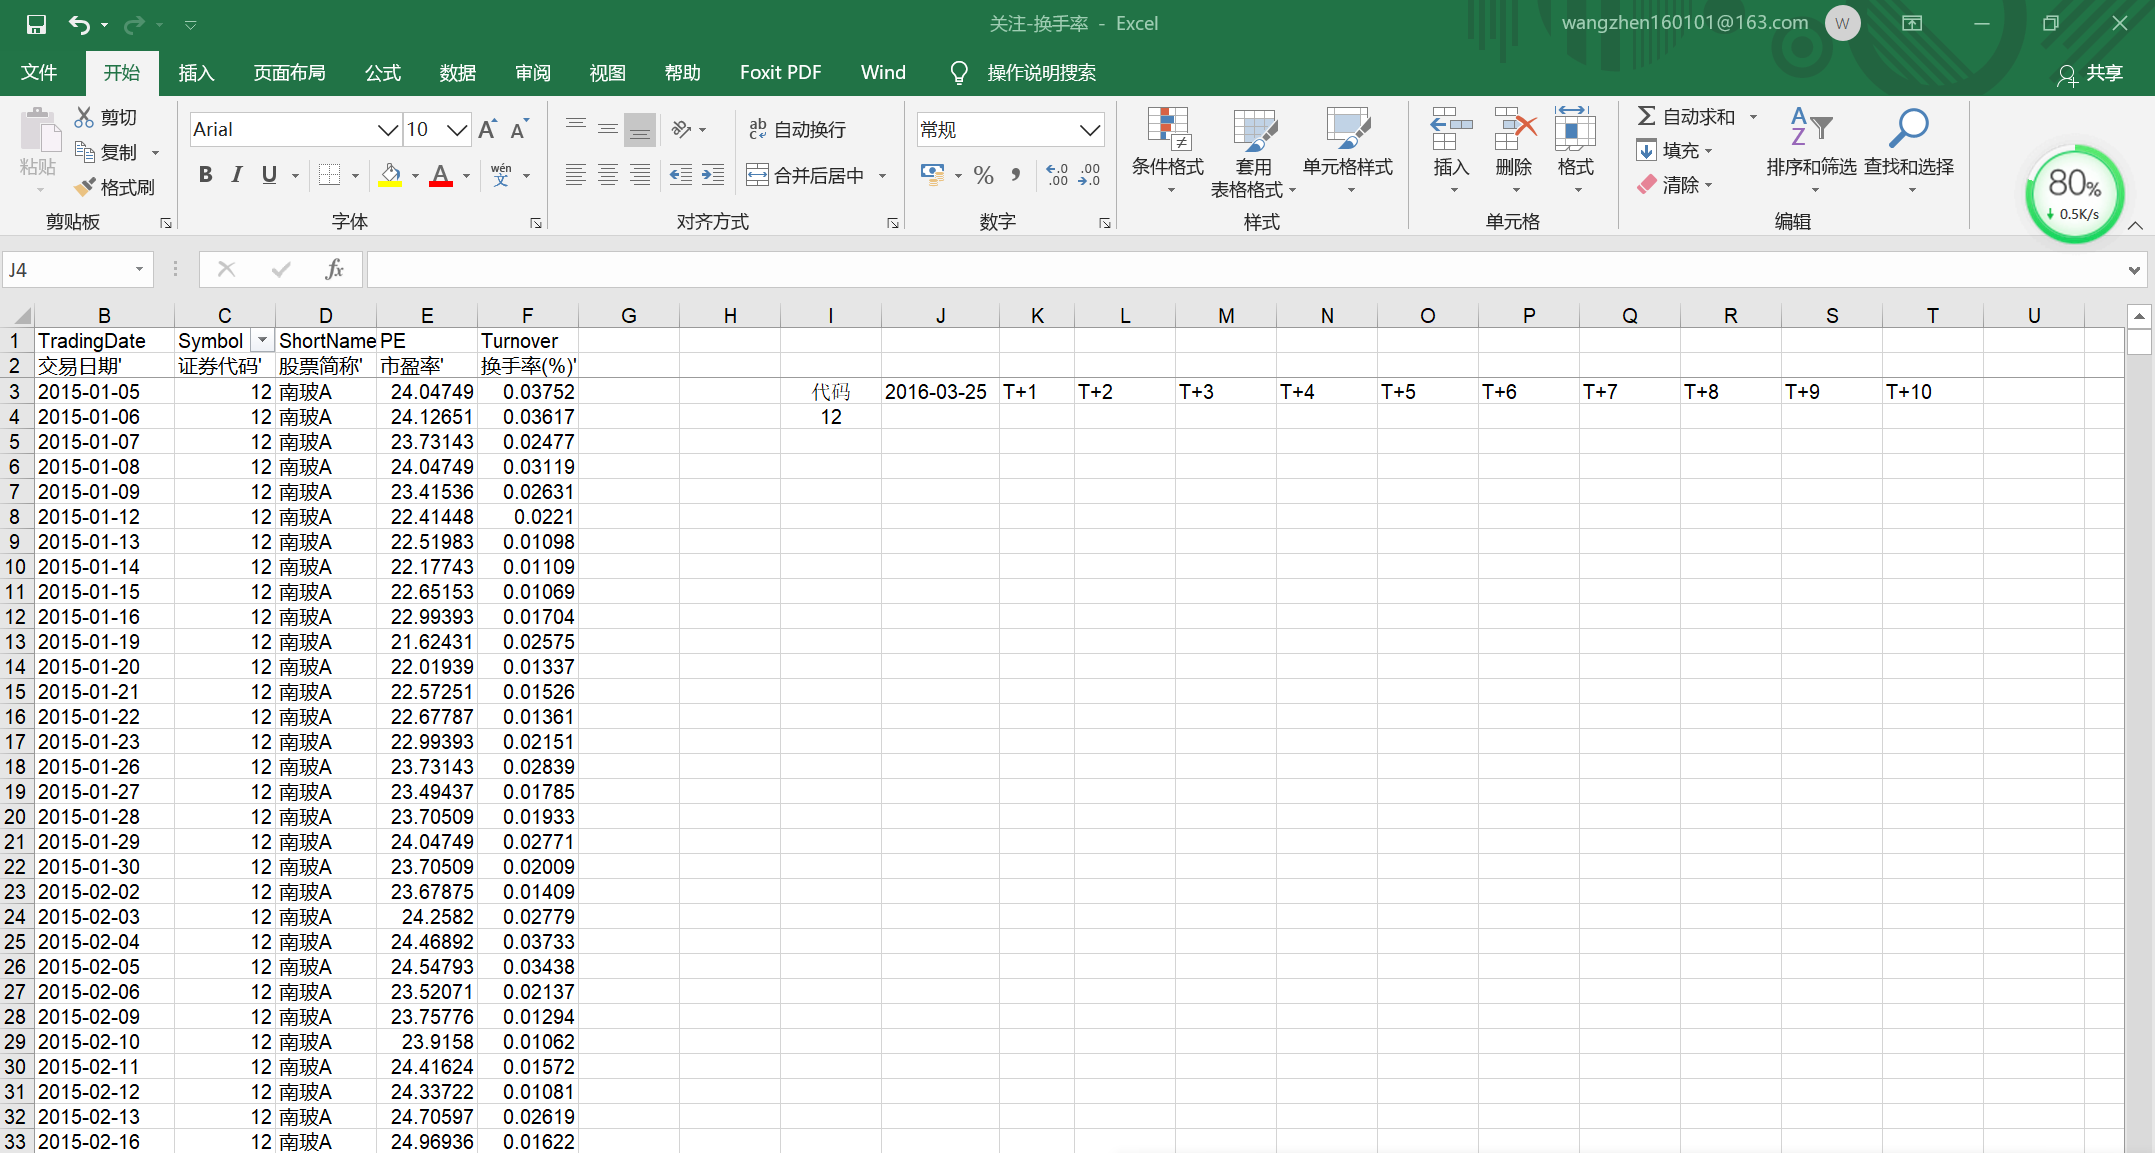This screenshot has width=2155, height=1153.
Task: Click the 共享 share button
Action: pos(2091,74)
